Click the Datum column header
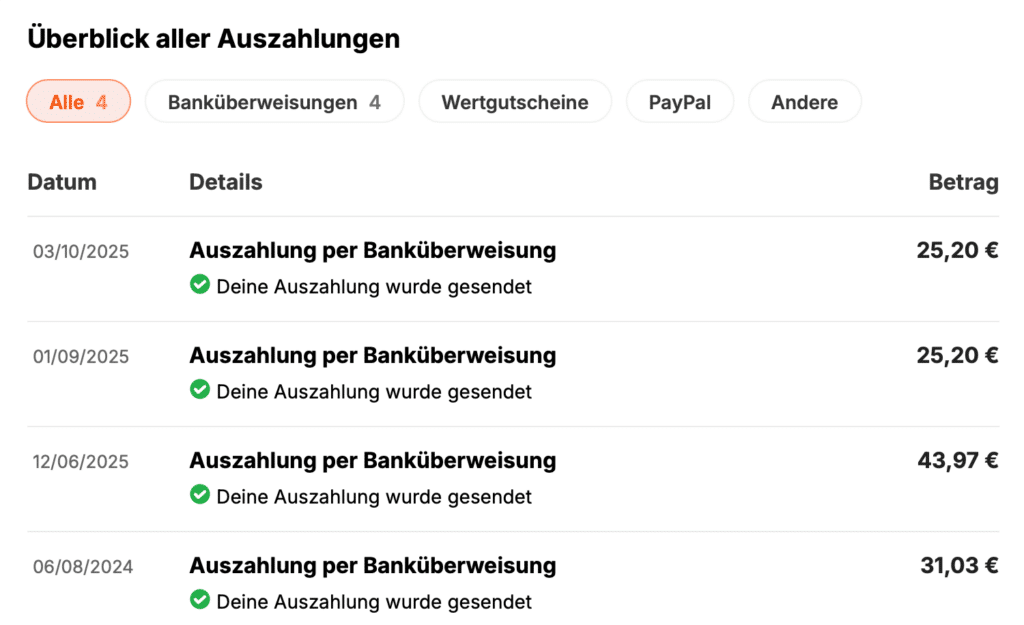The width and height of the screenshot is (1024, 625). pos(62,182)
